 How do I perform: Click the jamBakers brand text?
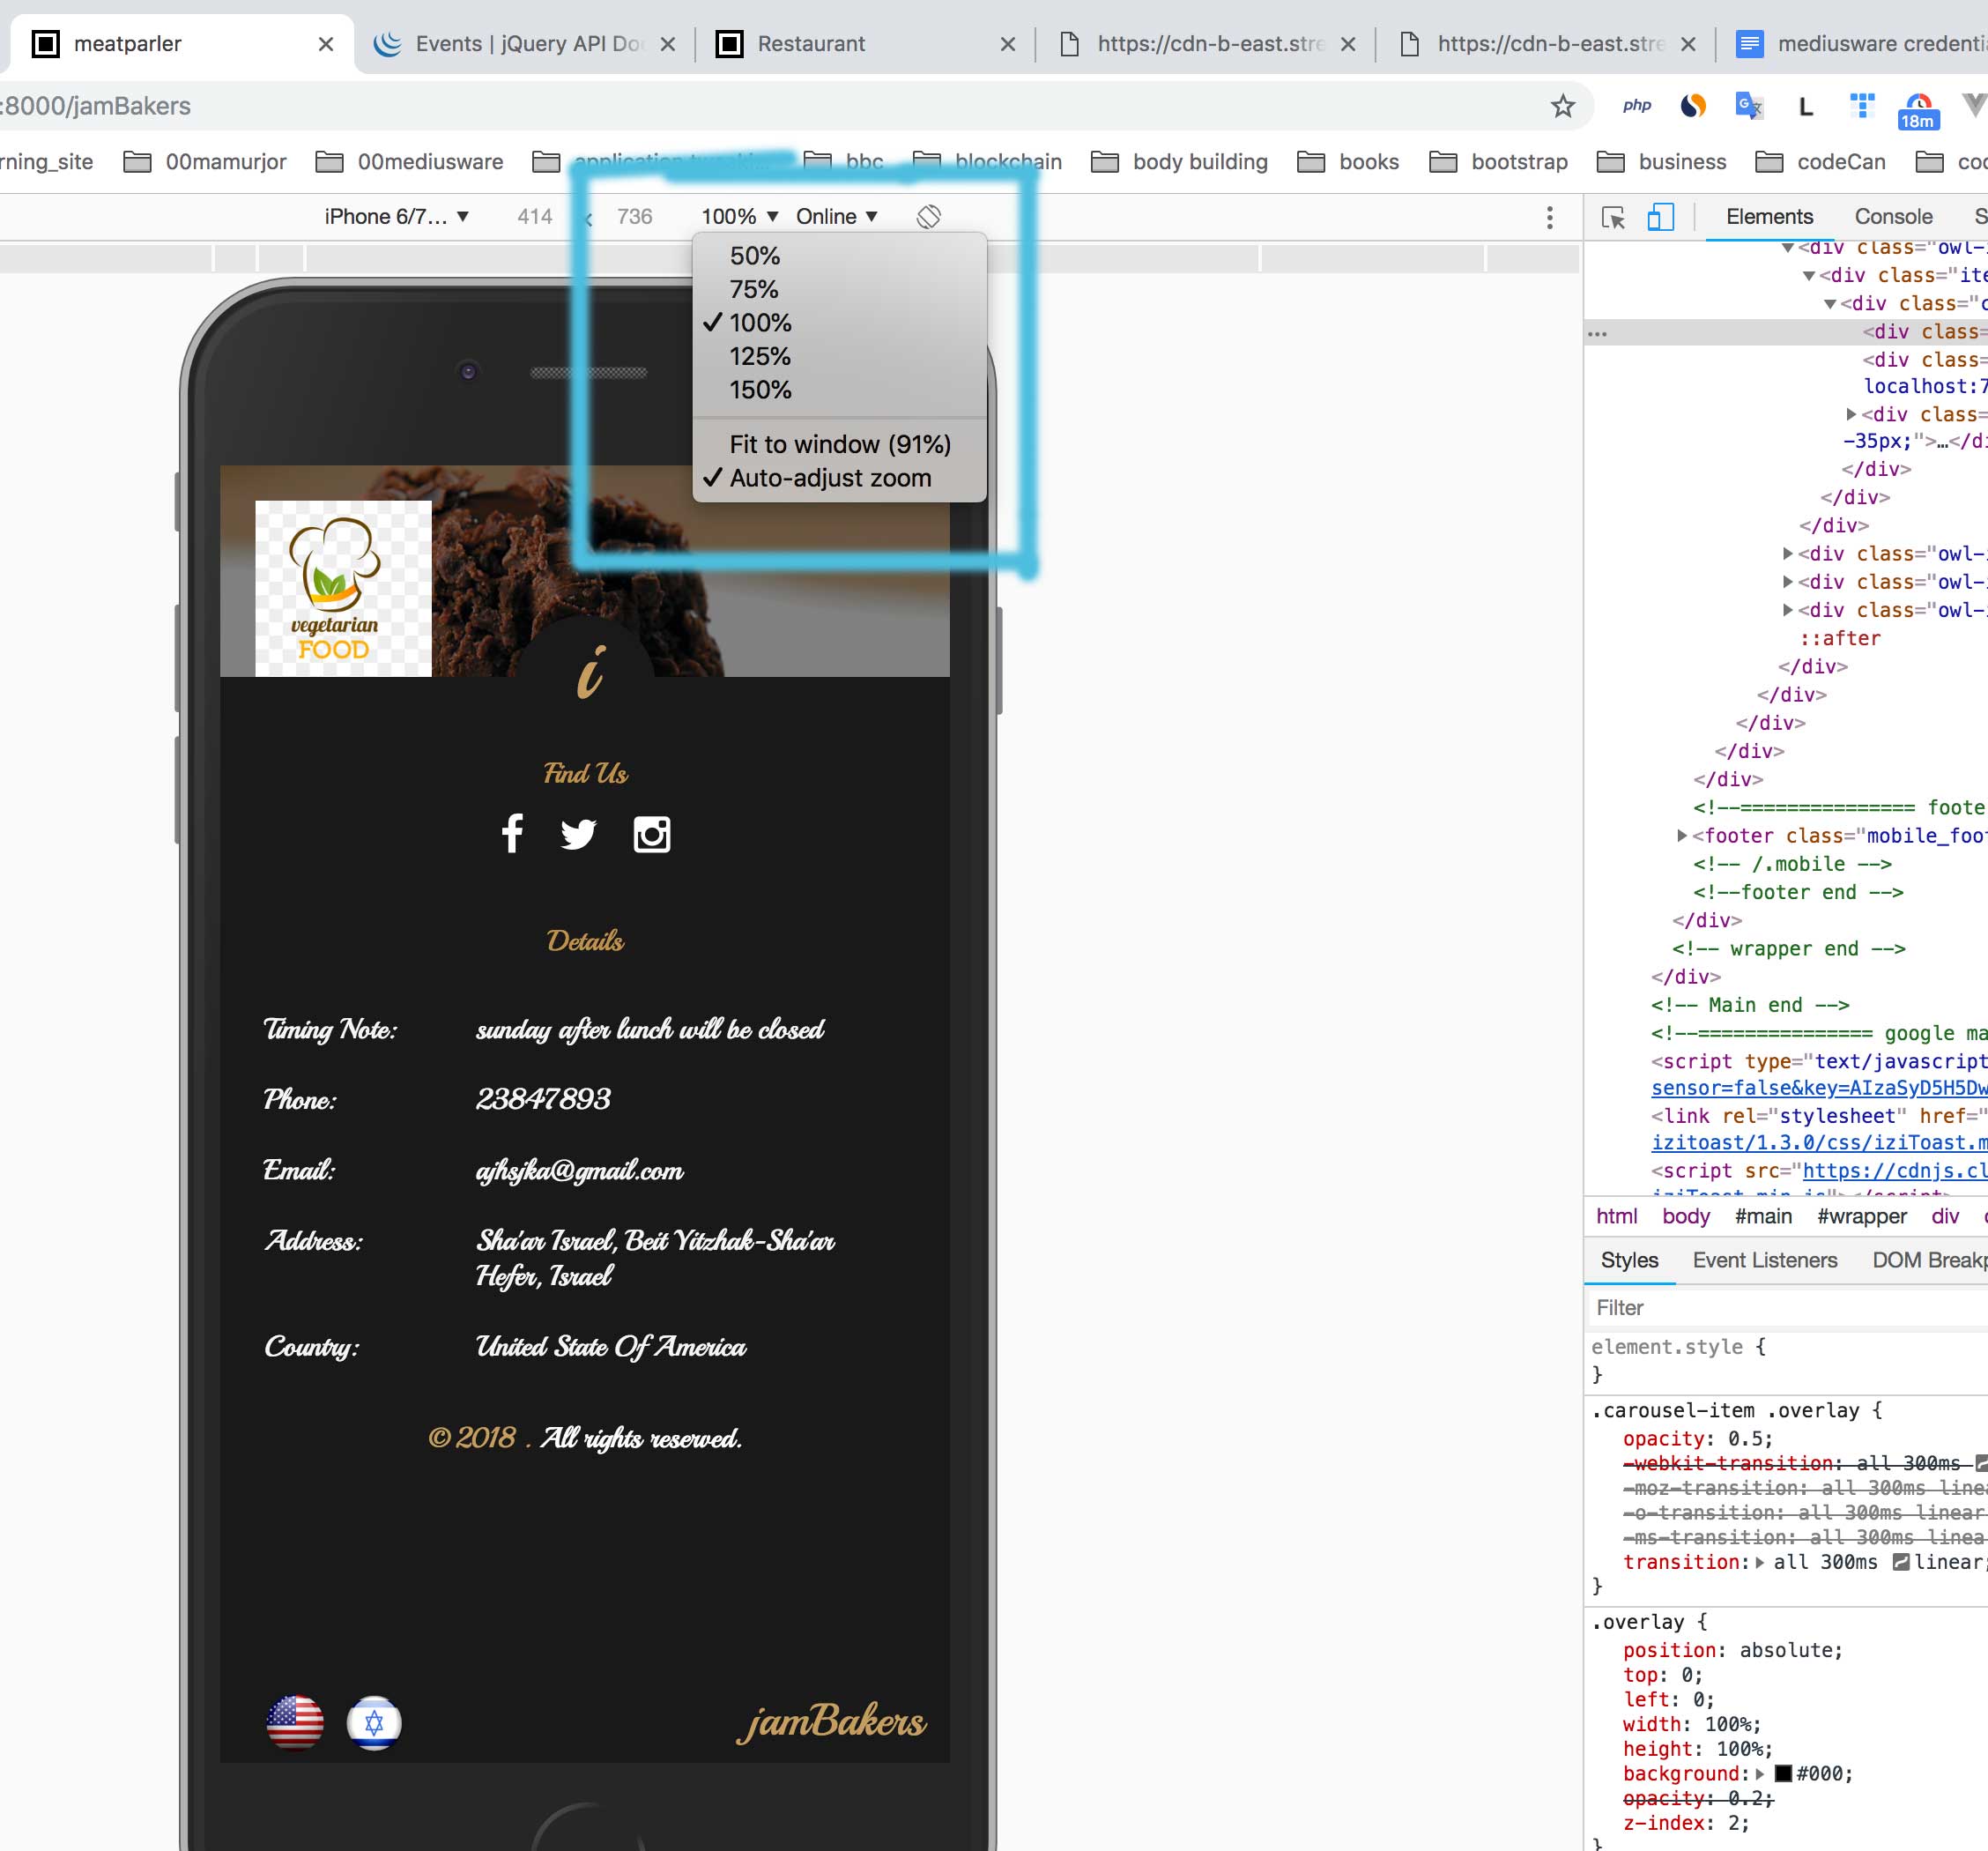point(832,1722)
